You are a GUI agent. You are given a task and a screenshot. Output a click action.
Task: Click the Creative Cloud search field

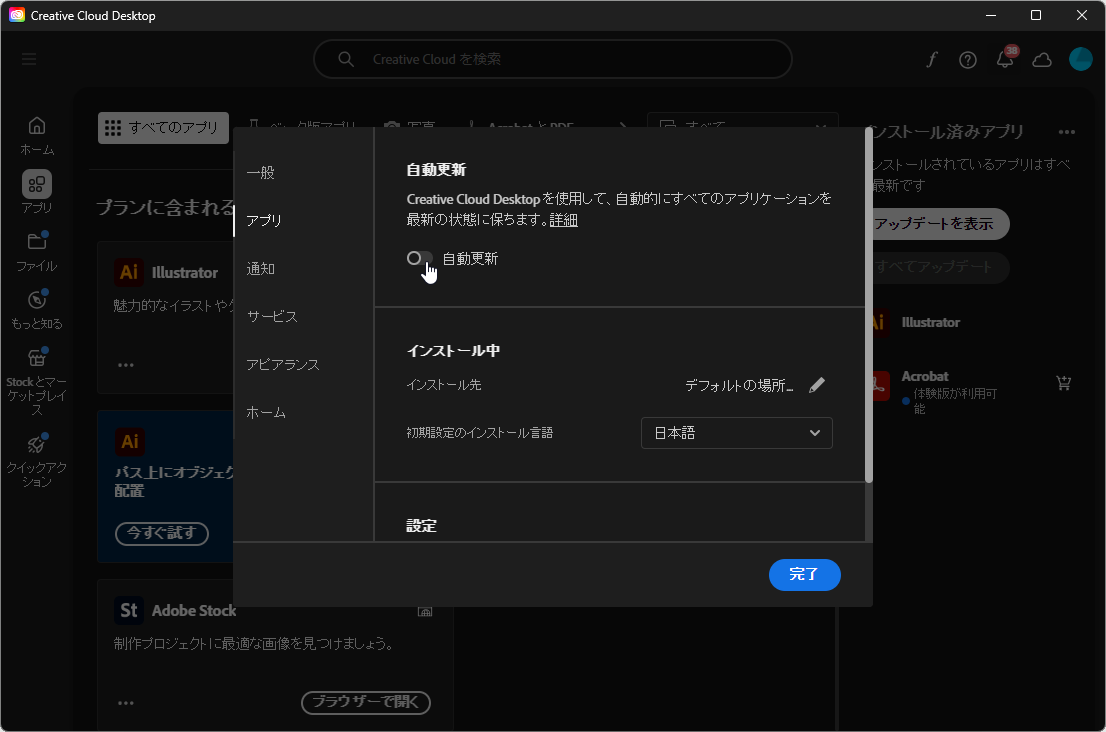pyautogui.click(x=553, y=59)
